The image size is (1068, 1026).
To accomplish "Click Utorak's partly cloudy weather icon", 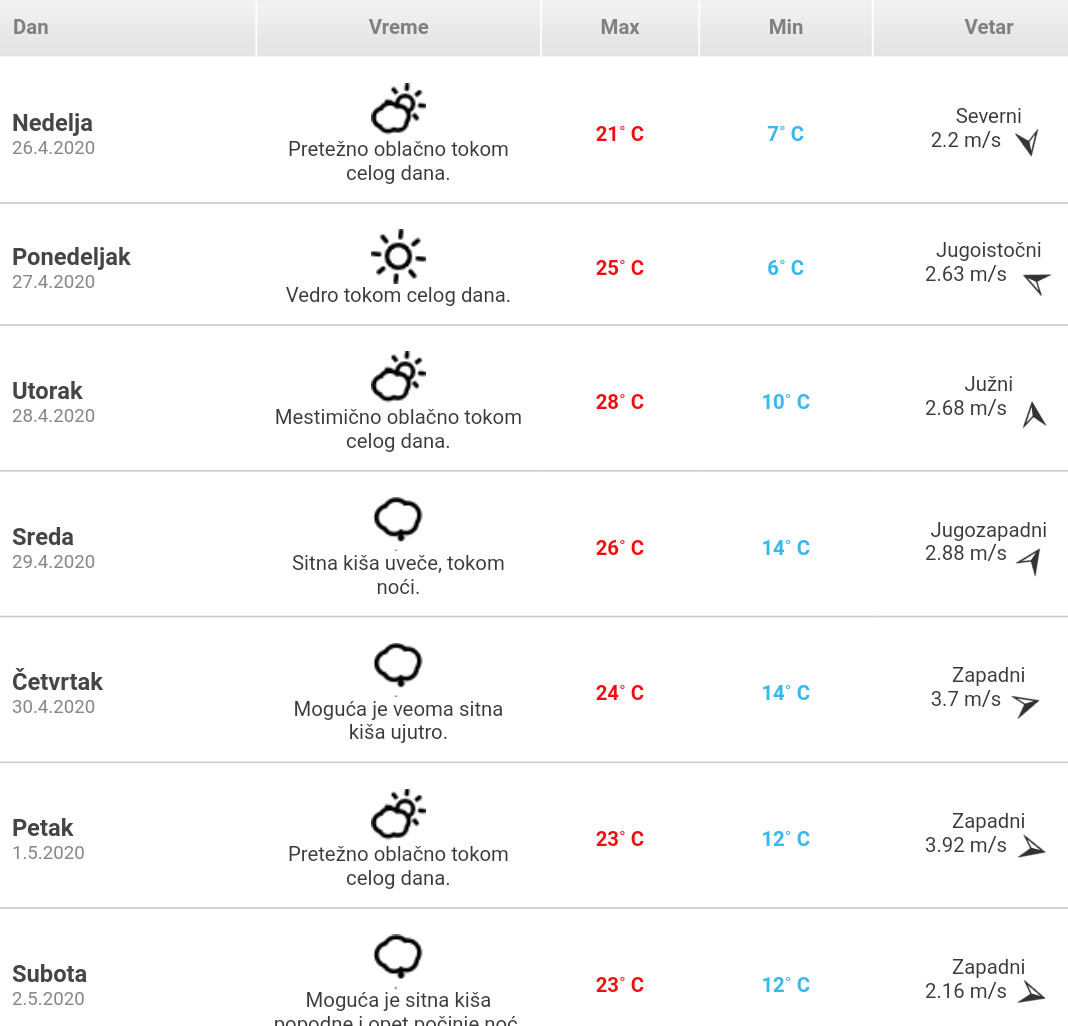I will (398, 377).
